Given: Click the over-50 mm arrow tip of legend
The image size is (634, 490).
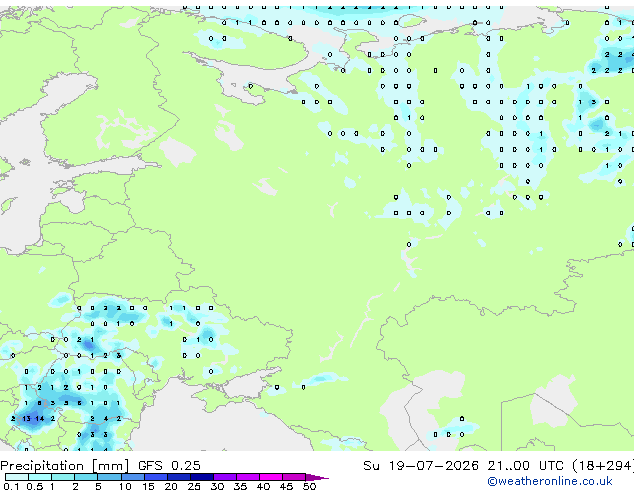Looking at the screenshot, I should (x=317, y=477).
